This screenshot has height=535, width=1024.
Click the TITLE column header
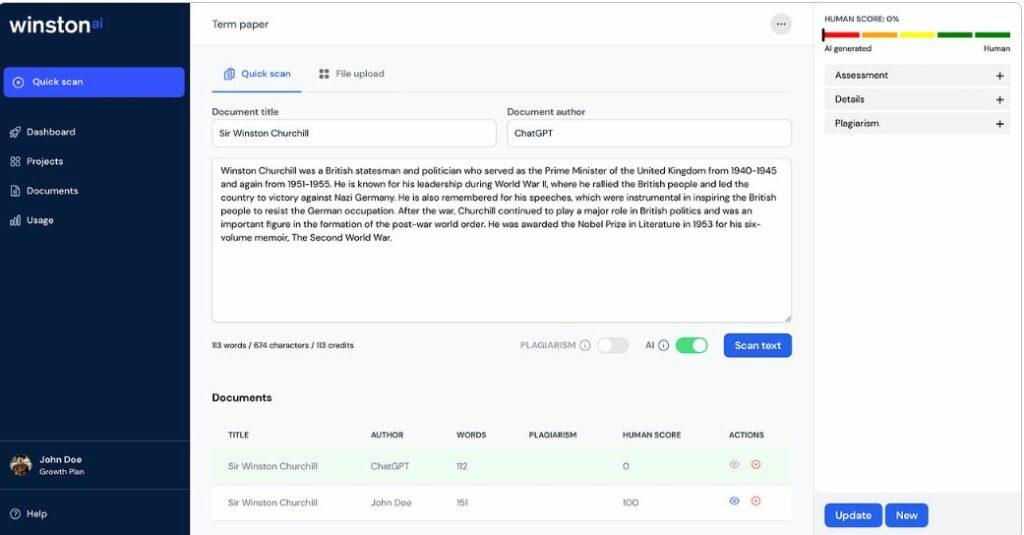pyautogui.click(x=238, y=435)
